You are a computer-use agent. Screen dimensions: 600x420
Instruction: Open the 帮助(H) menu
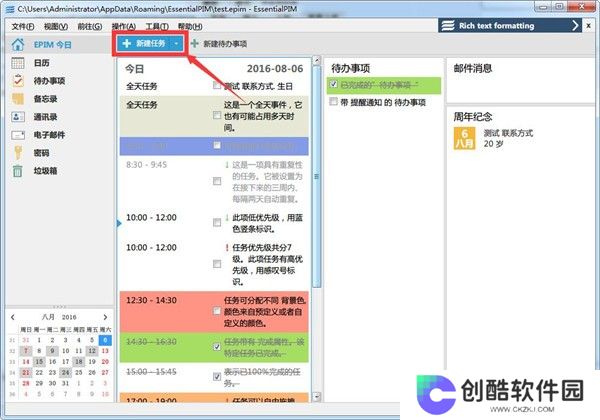coord(190,26)
